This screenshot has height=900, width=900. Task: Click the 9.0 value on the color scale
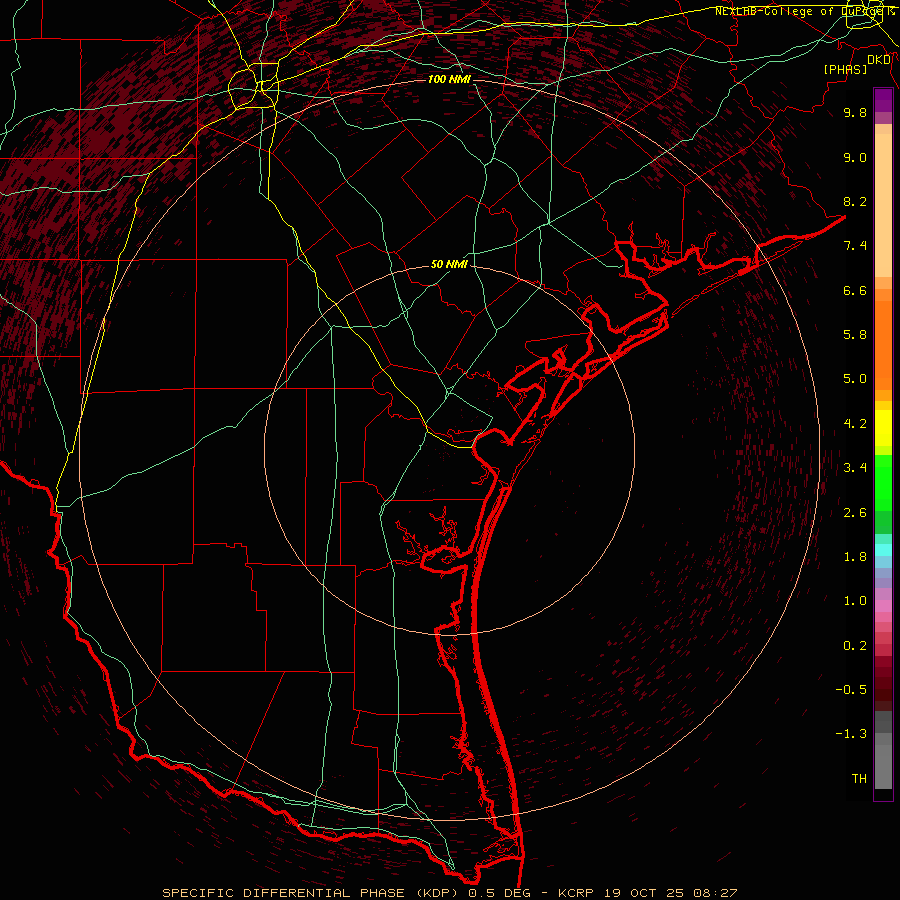point(855,158)
